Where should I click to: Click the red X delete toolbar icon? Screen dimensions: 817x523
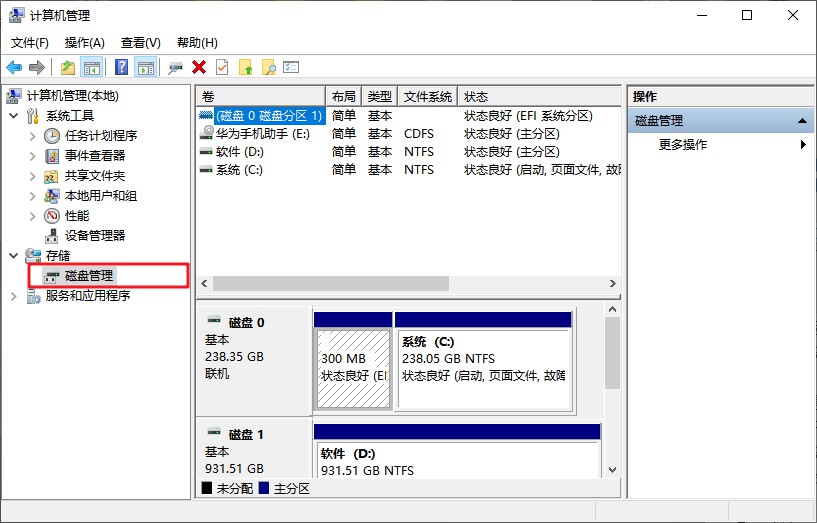coord(199,67)
